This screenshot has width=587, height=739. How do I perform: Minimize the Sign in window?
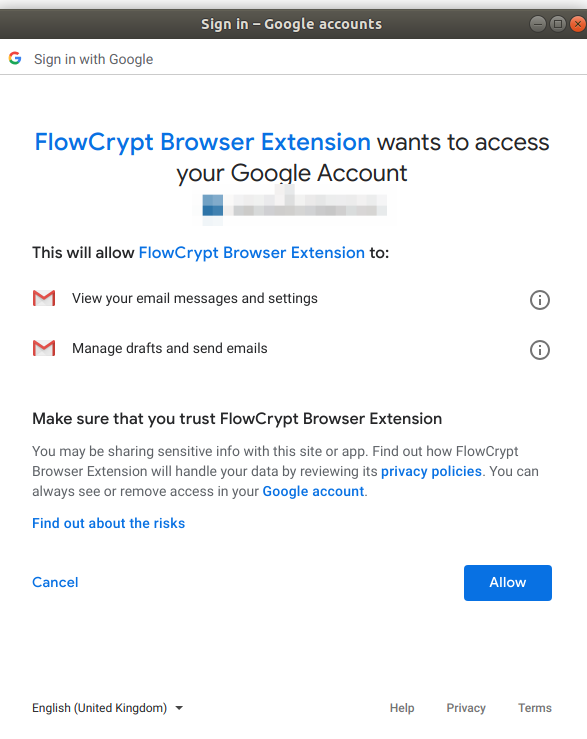coord(537,24)
